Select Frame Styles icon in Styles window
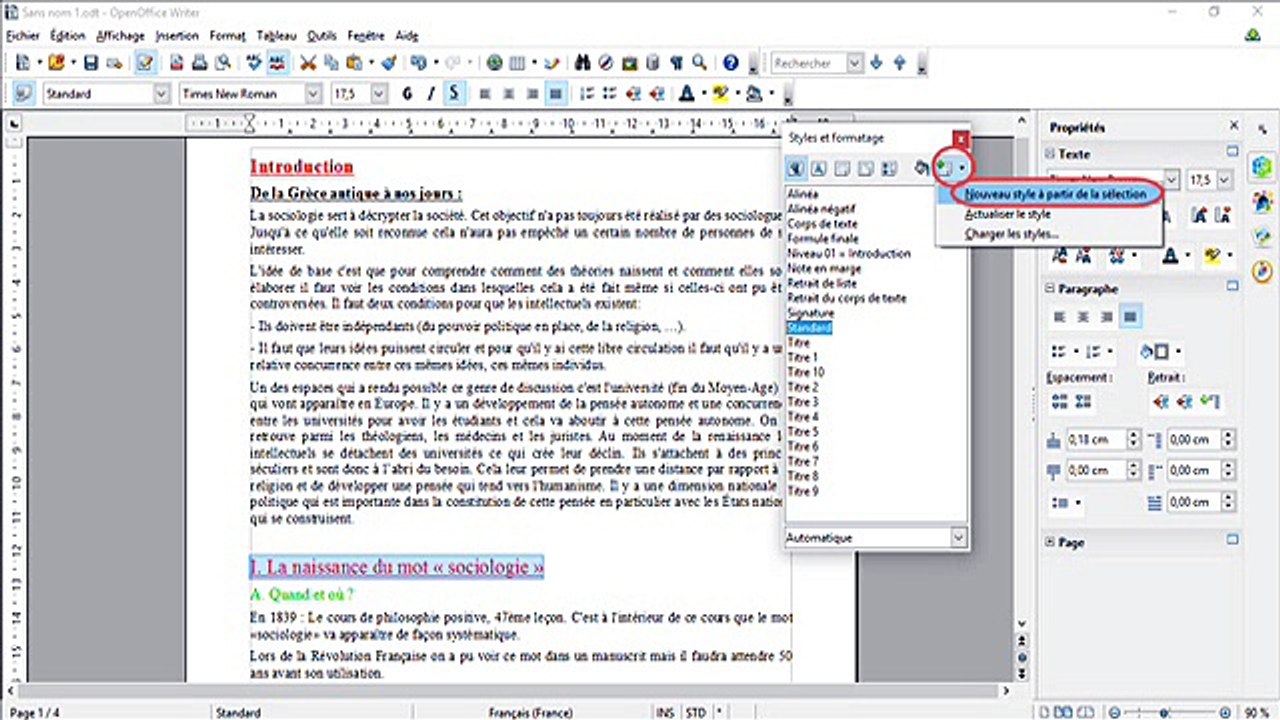This screenshot has width=1280, height=720. (842, 169)
